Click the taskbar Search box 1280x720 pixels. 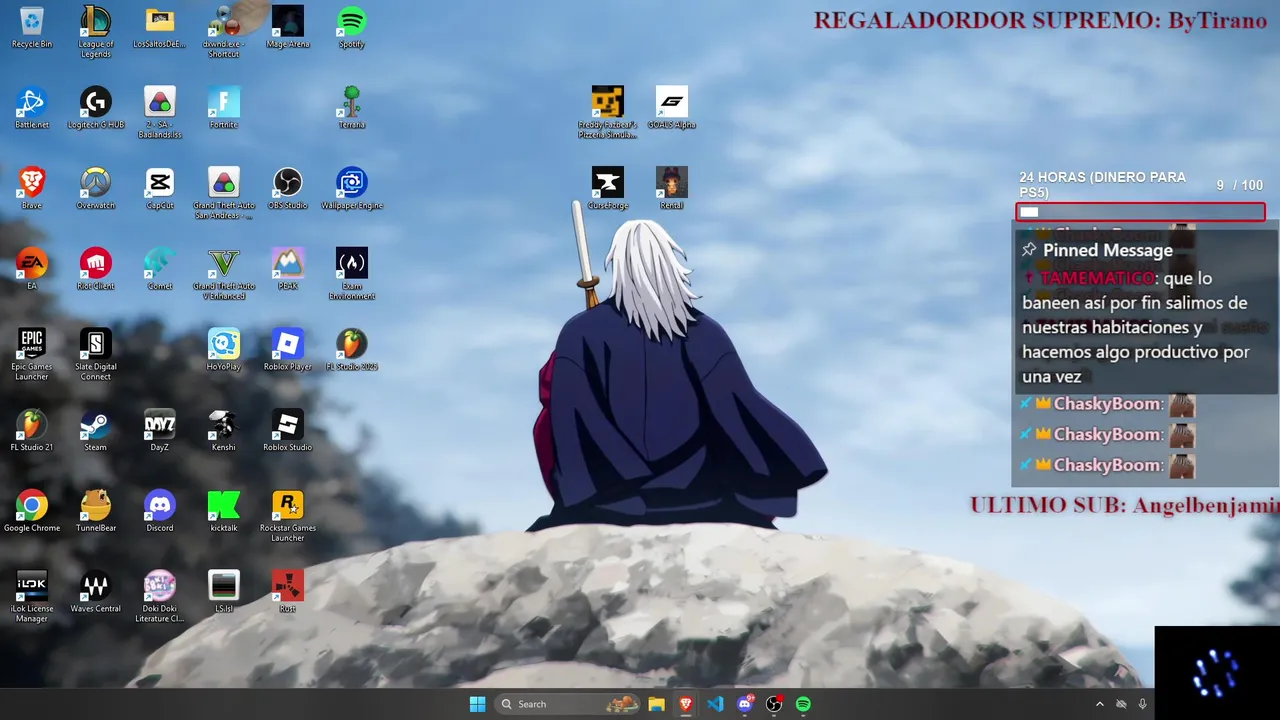point(569,704)
